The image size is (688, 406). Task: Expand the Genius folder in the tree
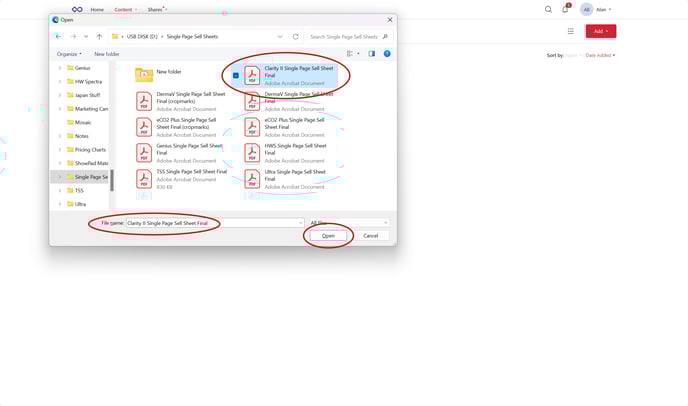[x=59, y=68]
